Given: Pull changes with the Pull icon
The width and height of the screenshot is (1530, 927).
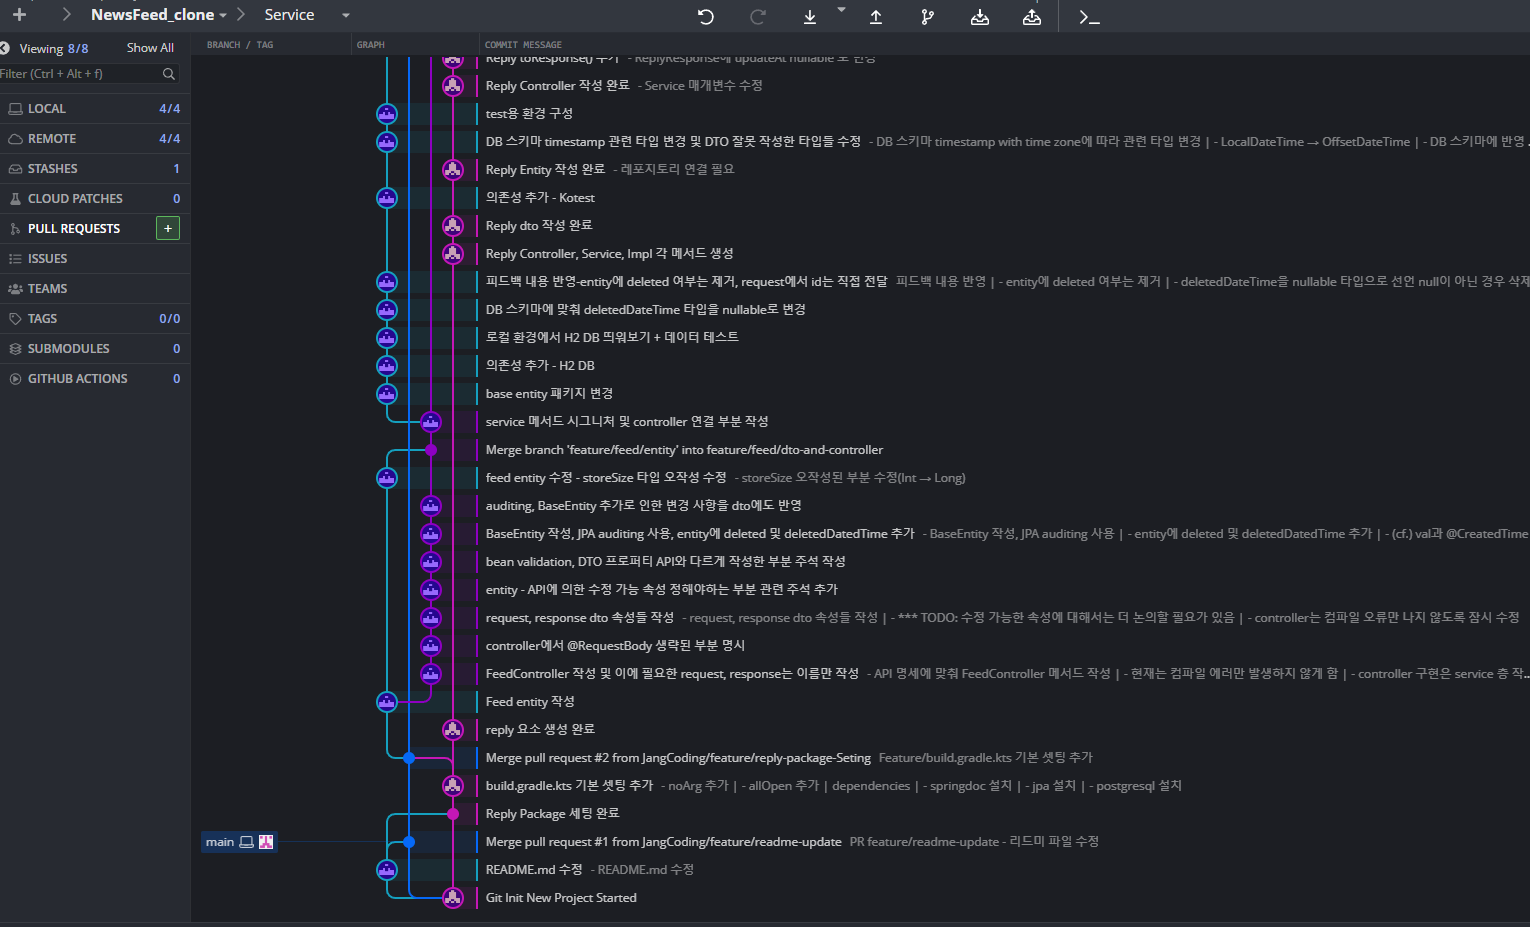Looking at the screenshot, I should pyautogui.click(x=810, y=16).
